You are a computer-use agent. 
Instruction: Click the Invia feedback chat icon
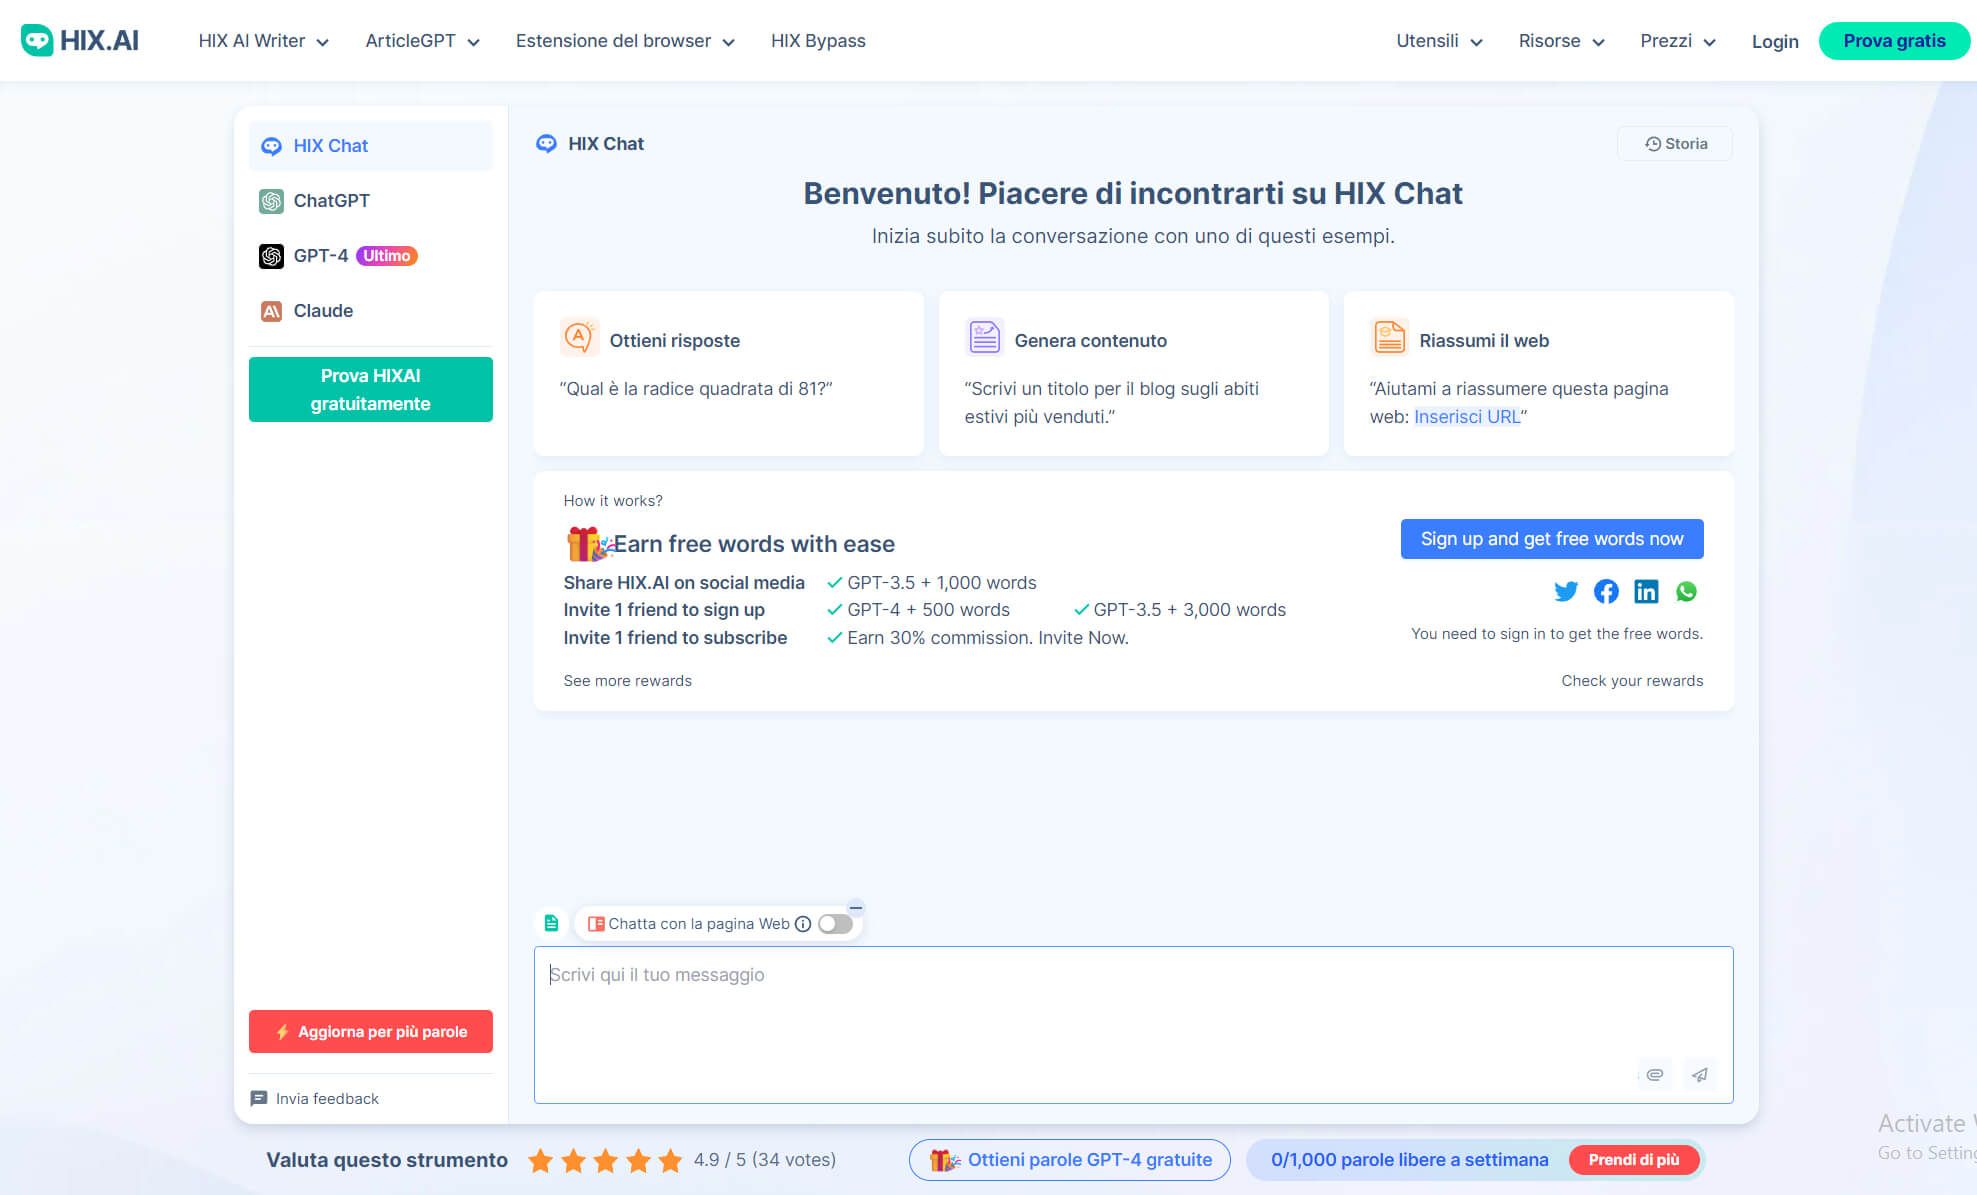tap(259, 1099)
